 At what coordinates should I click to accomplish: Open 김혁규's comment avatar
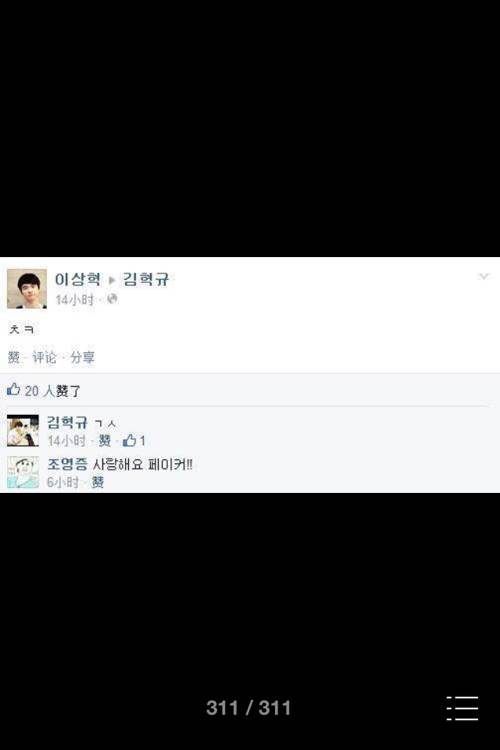[22, 430]
